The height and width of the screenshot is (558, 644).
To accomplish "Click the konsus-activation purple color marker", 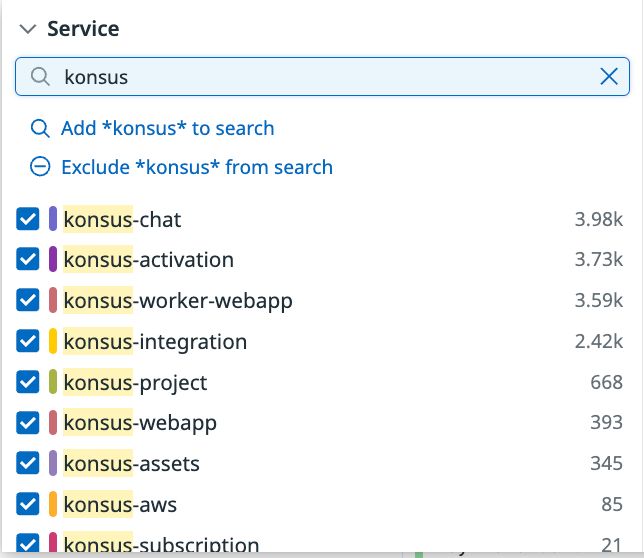I will 53,259.
